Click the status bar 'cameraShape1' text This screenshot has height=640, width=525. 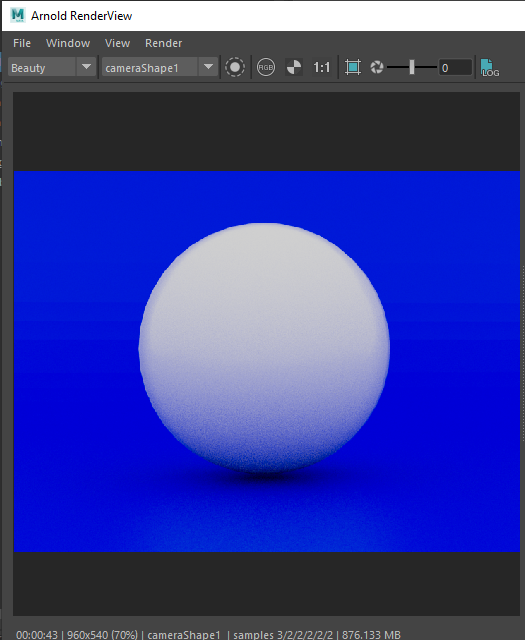[184, 635]
